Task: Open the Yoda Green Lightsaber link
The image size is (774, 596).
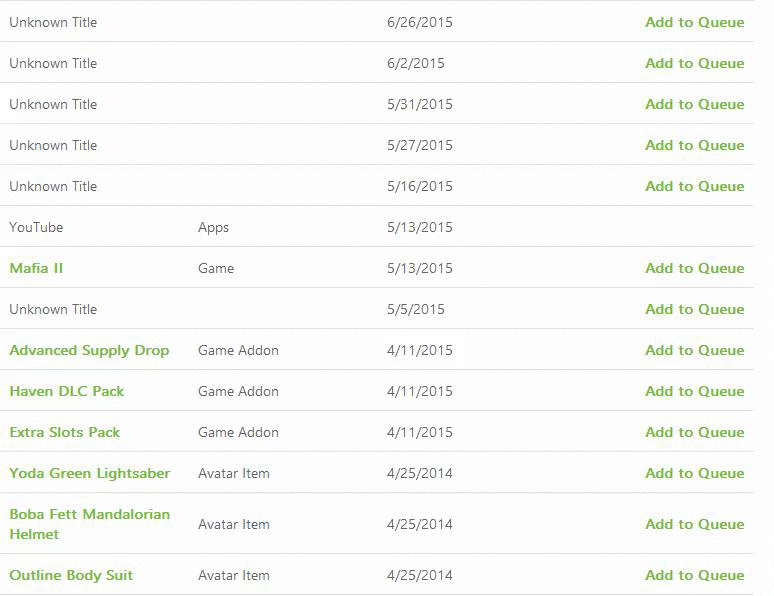Action: 89,473
